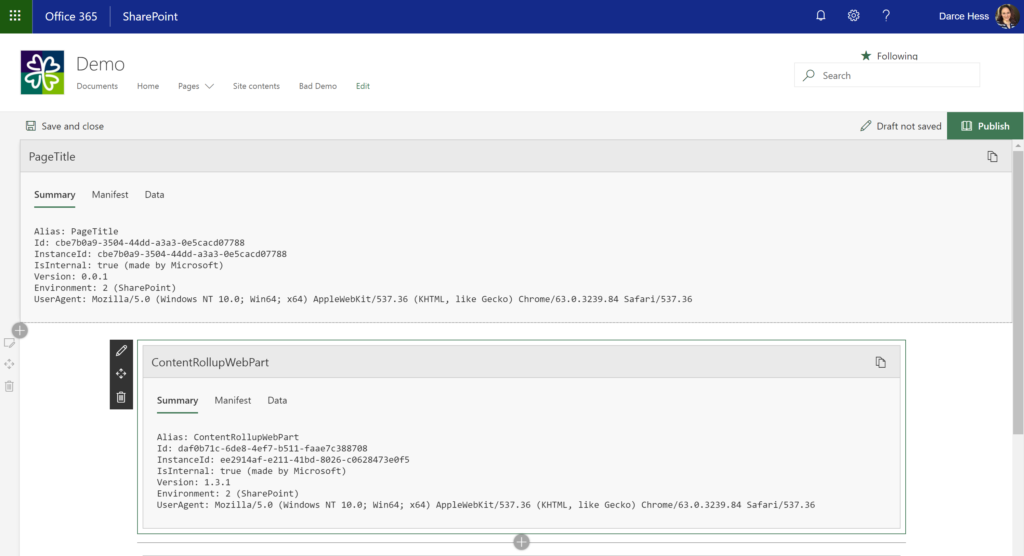Screen dimensions: 1024x556
Task: Click edit section icon in left margin
Action: click(x=9, y=343)
